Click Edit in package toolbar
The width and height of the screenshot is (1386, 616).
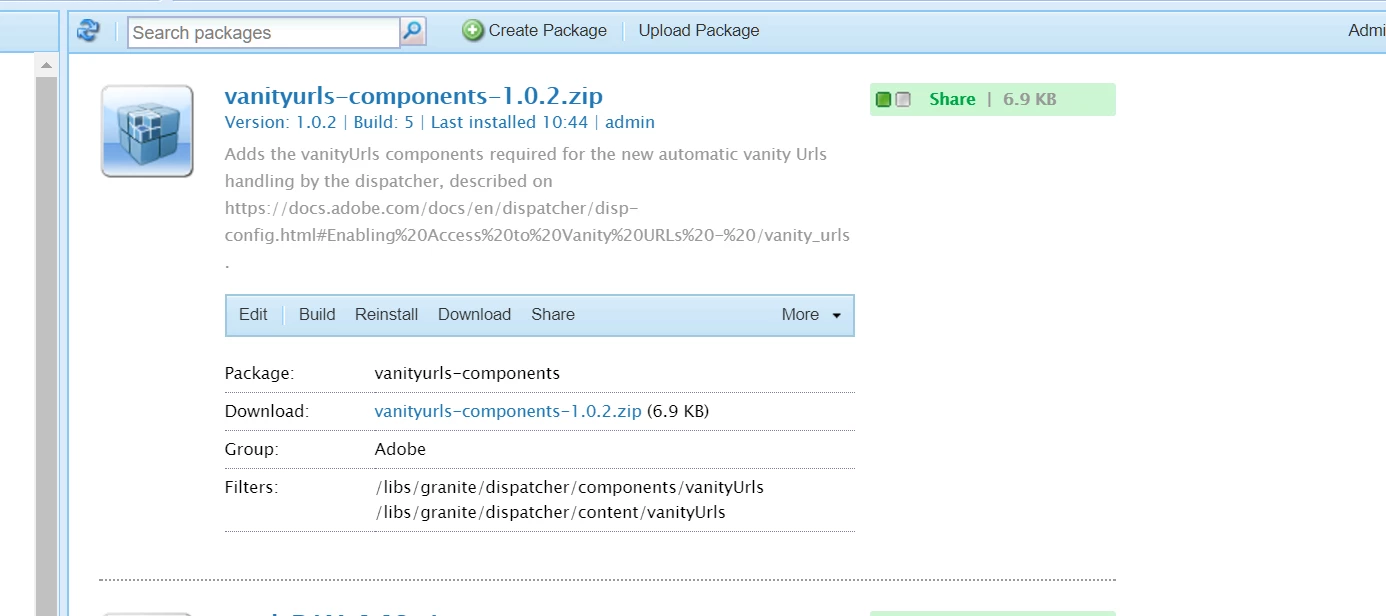253,314
